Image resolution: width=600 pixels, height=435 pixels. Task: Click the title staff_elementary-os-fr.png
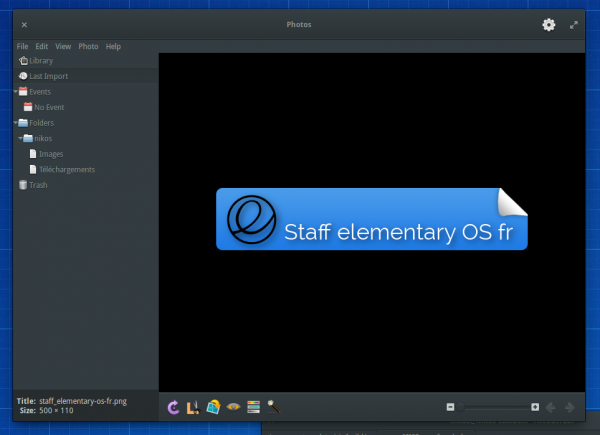pyautogui.click(x=83, y=401)
